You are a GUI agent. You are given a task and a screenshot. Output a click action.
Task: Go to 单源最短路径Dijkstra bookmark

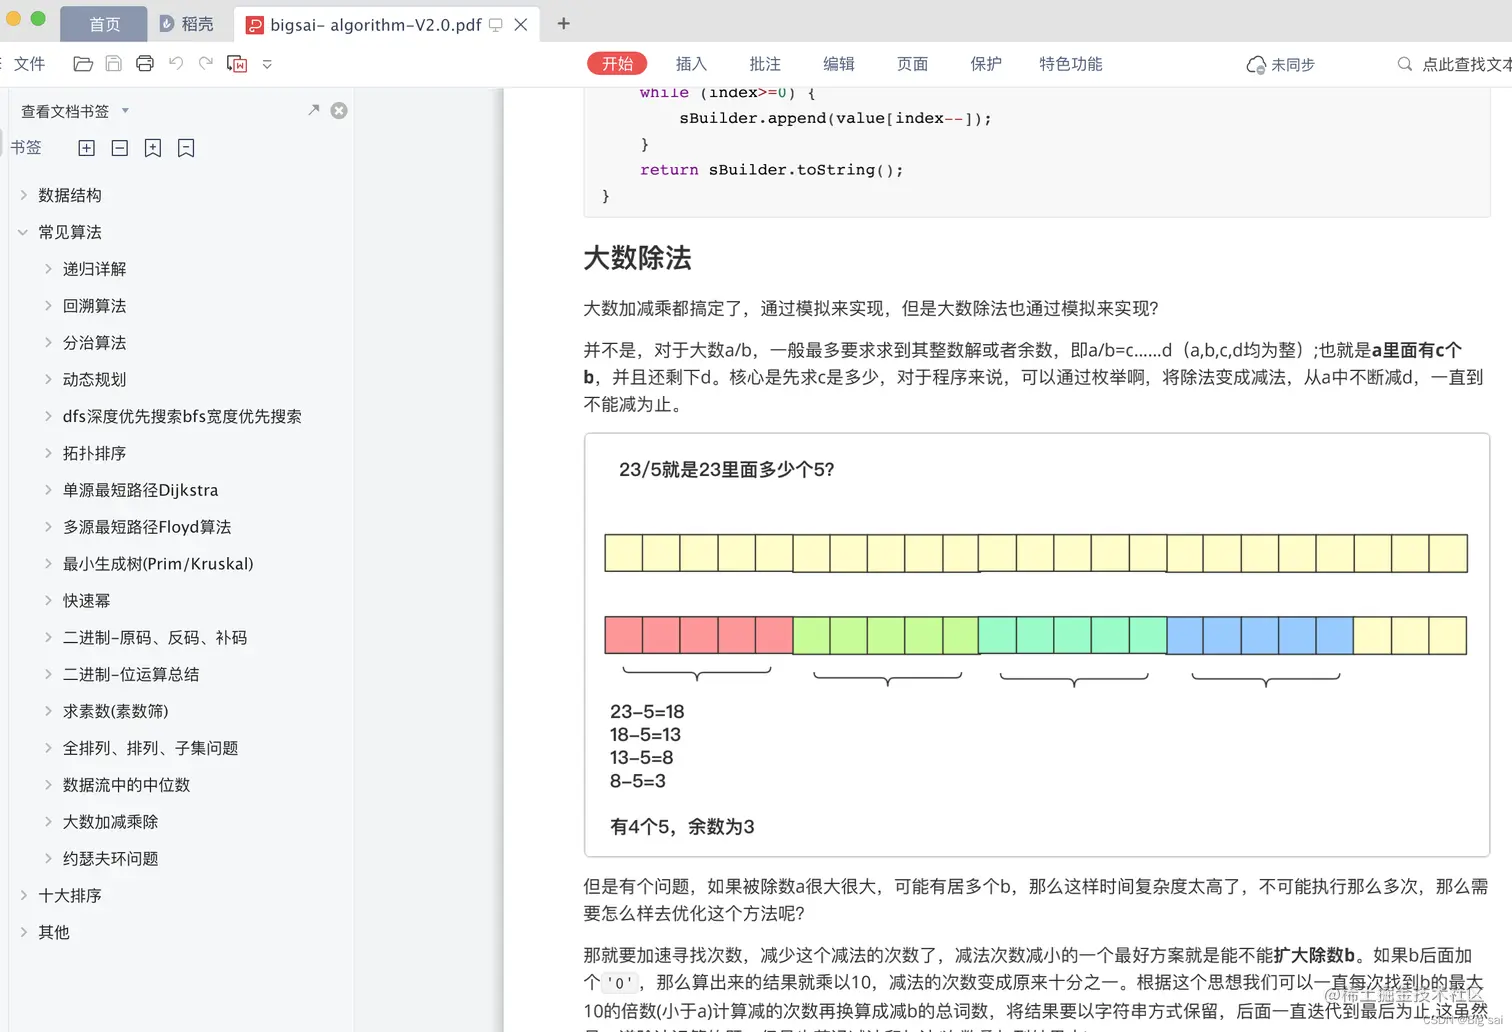point(140,491)
